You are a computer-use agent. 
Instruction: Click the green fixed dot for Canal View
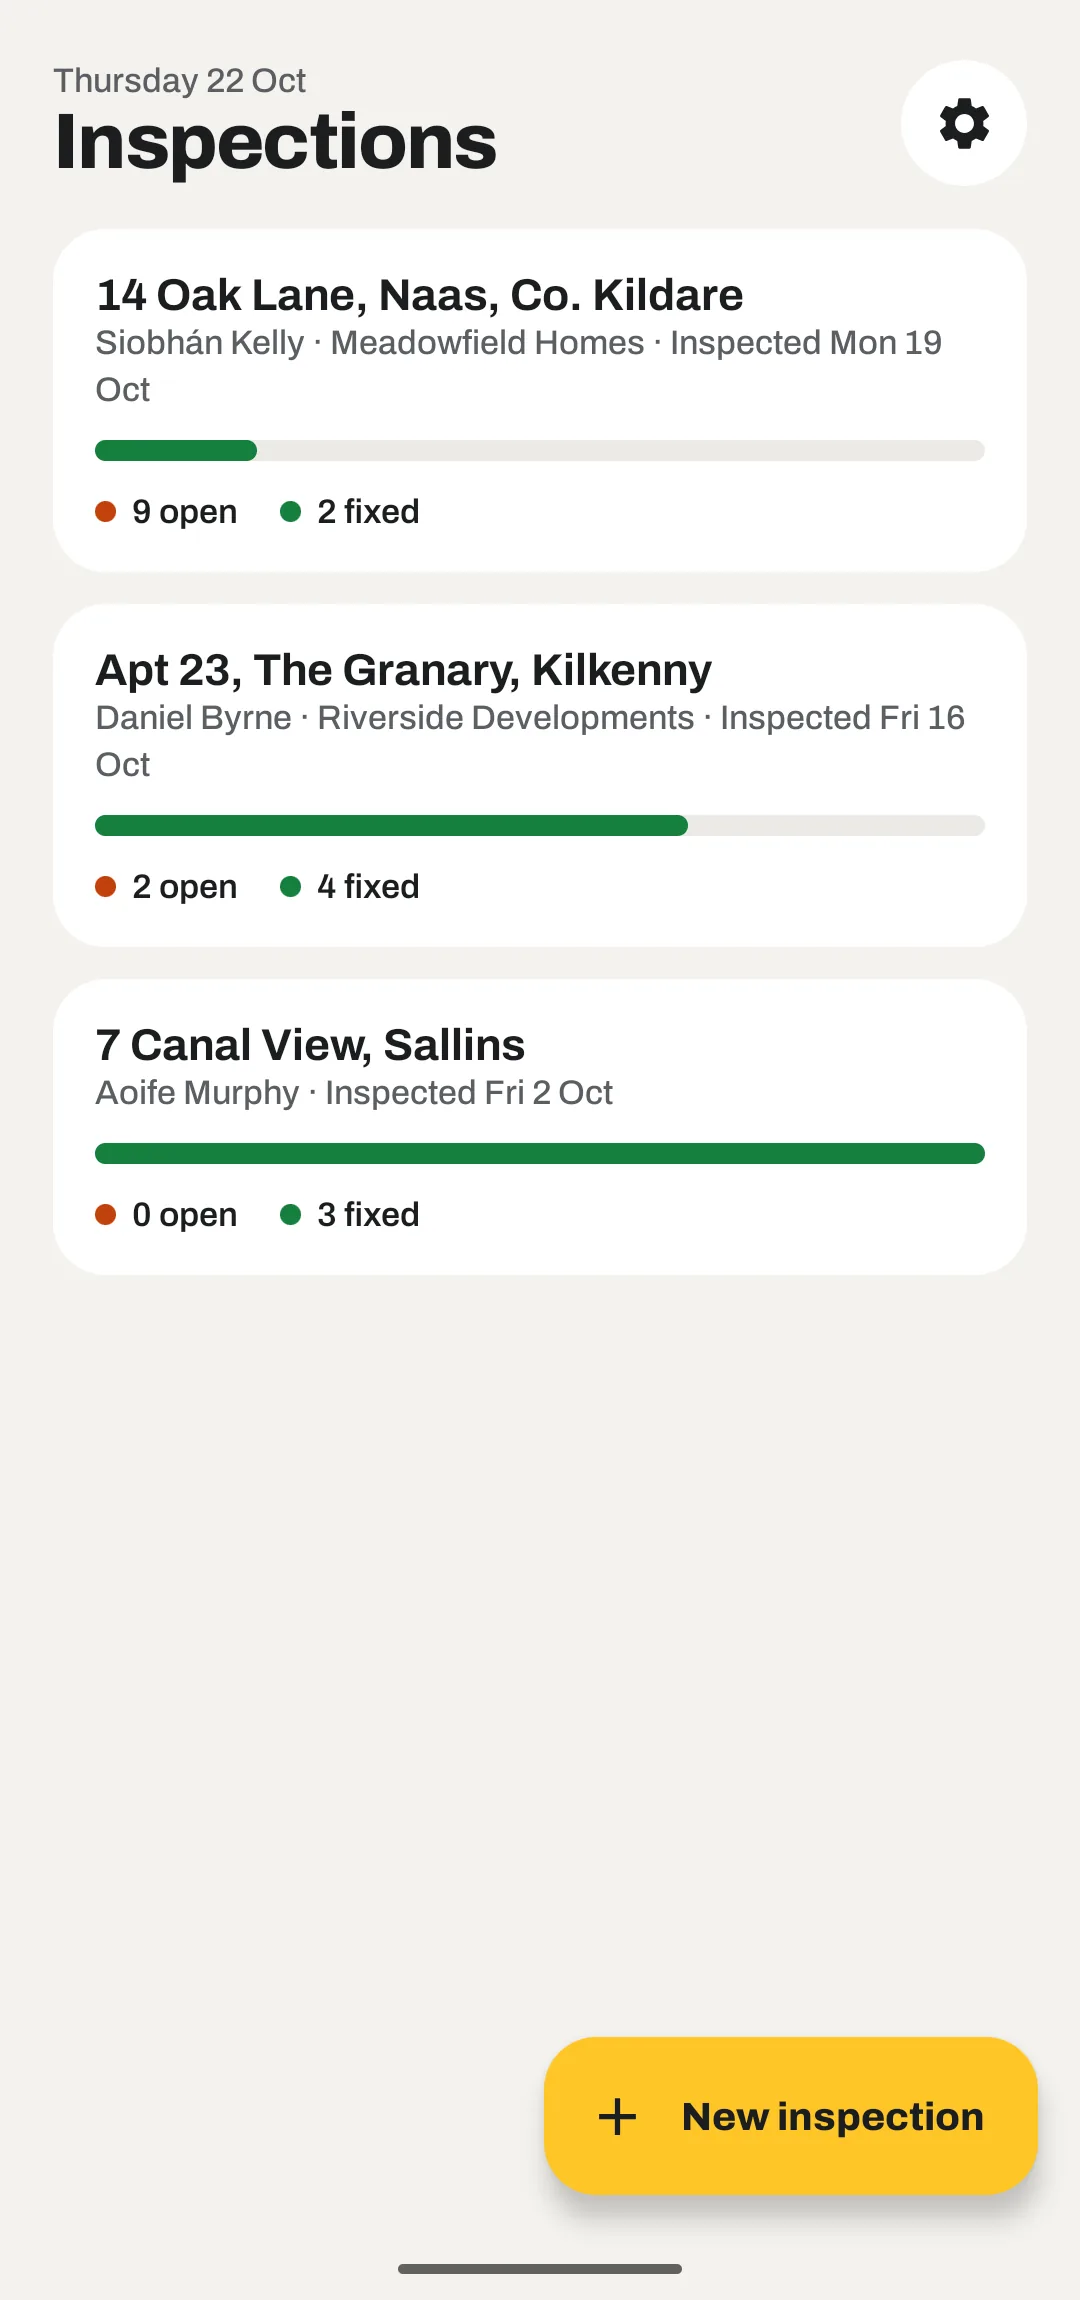tap(291, 1215)
